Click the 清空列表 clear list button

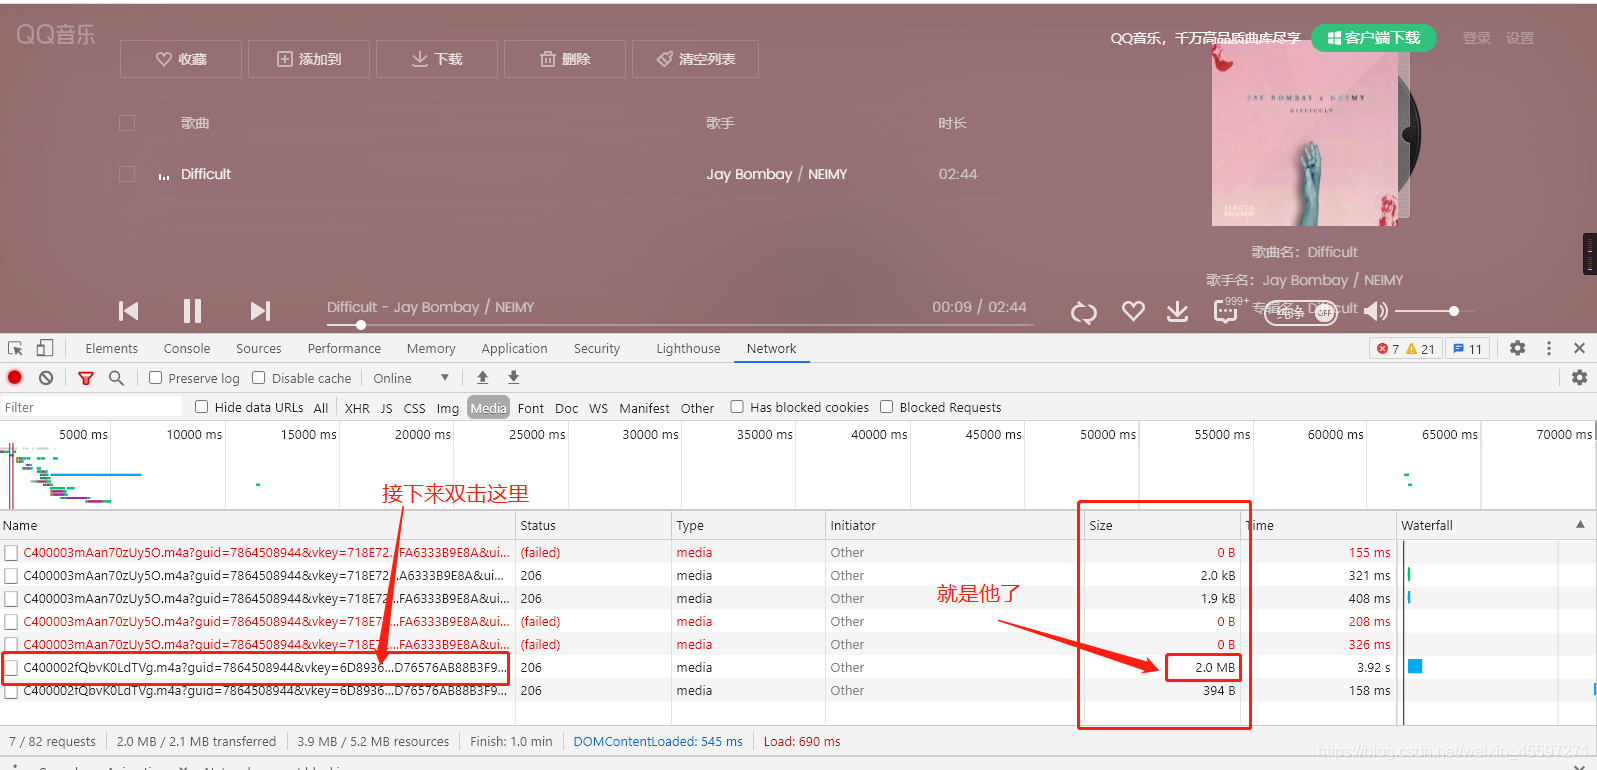[695, 59]
